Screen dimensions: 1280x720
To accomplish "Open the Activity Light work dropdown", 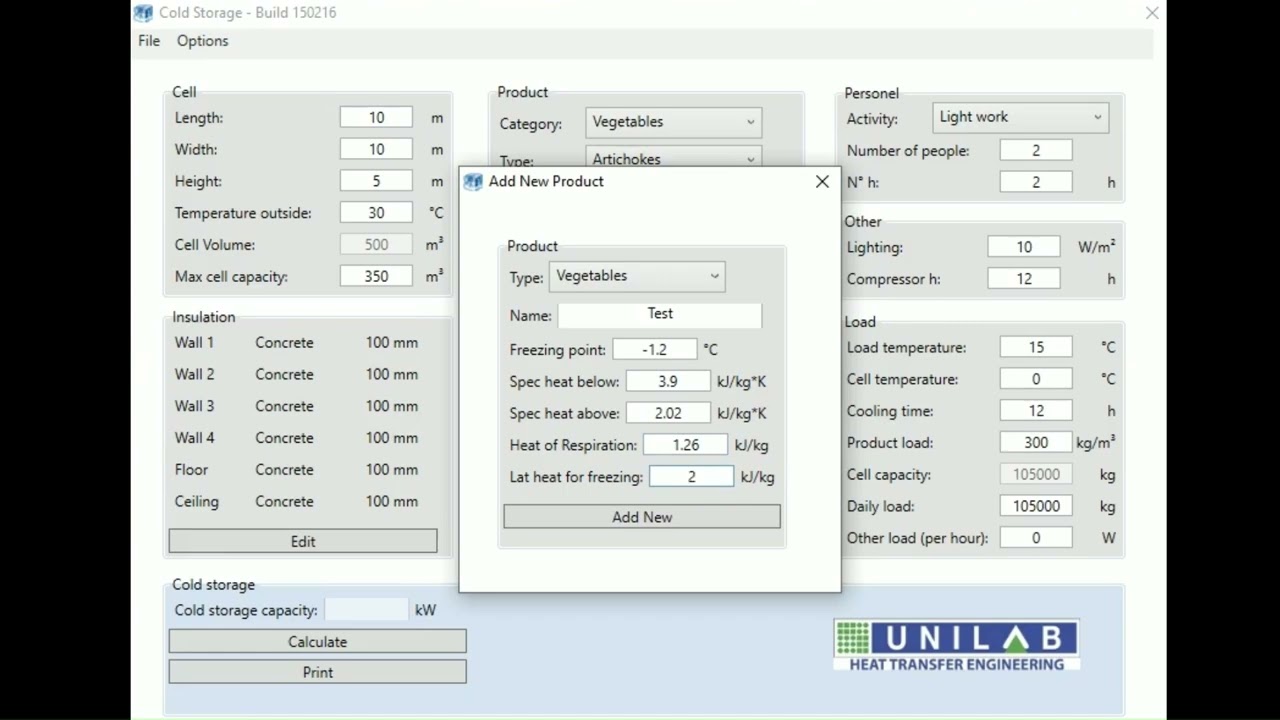I will coord(1020,117).
